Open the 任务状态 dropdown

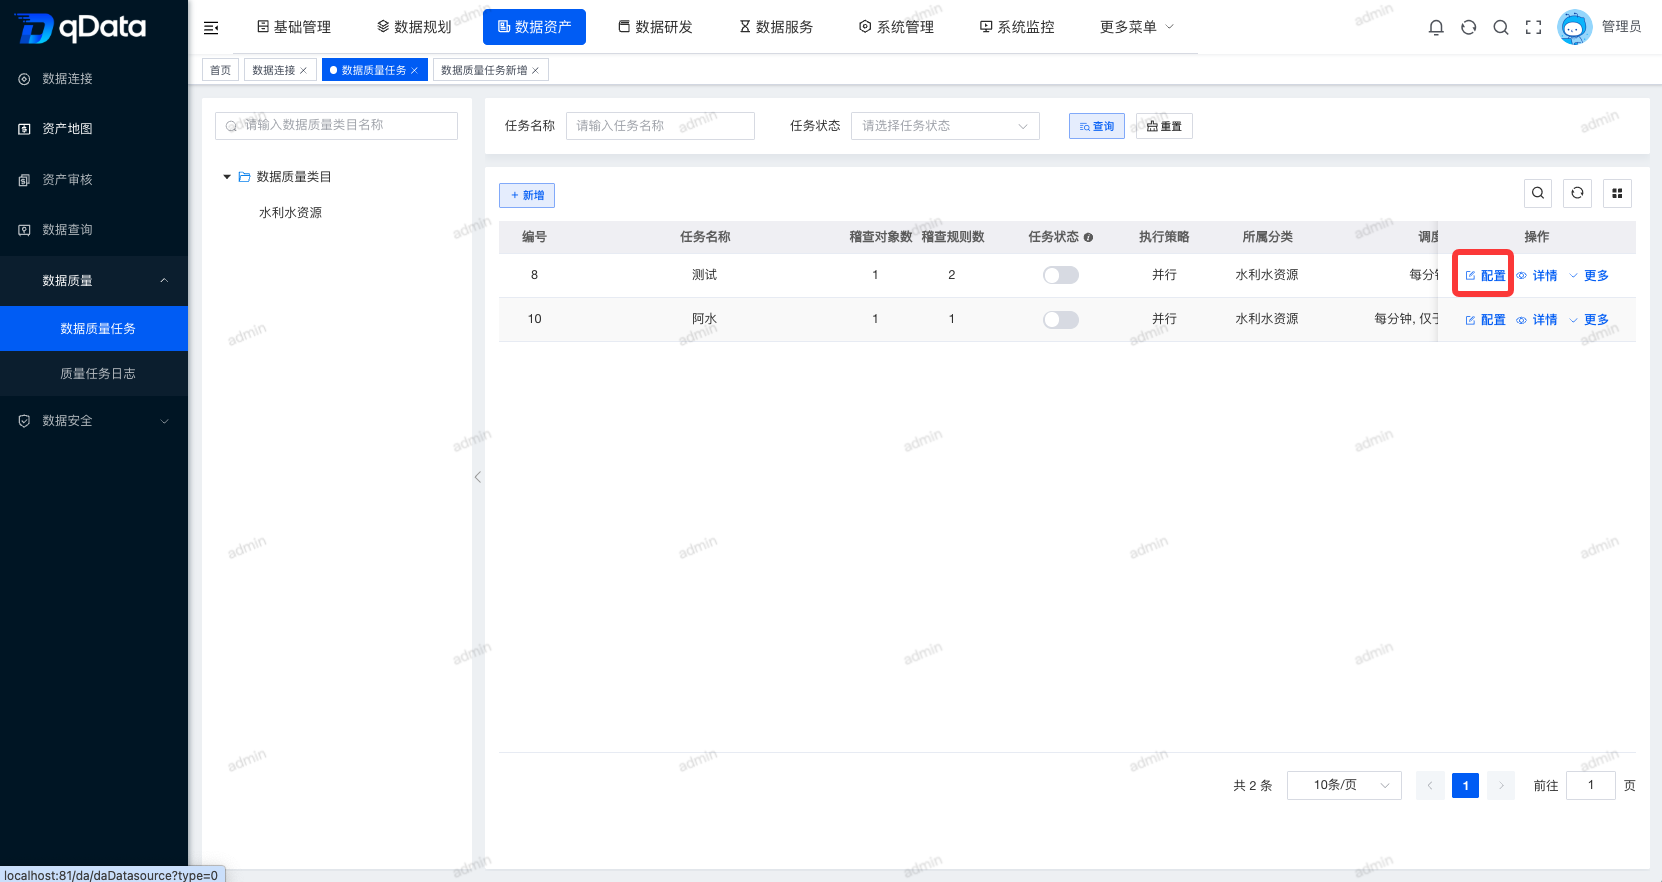point(945,126)
